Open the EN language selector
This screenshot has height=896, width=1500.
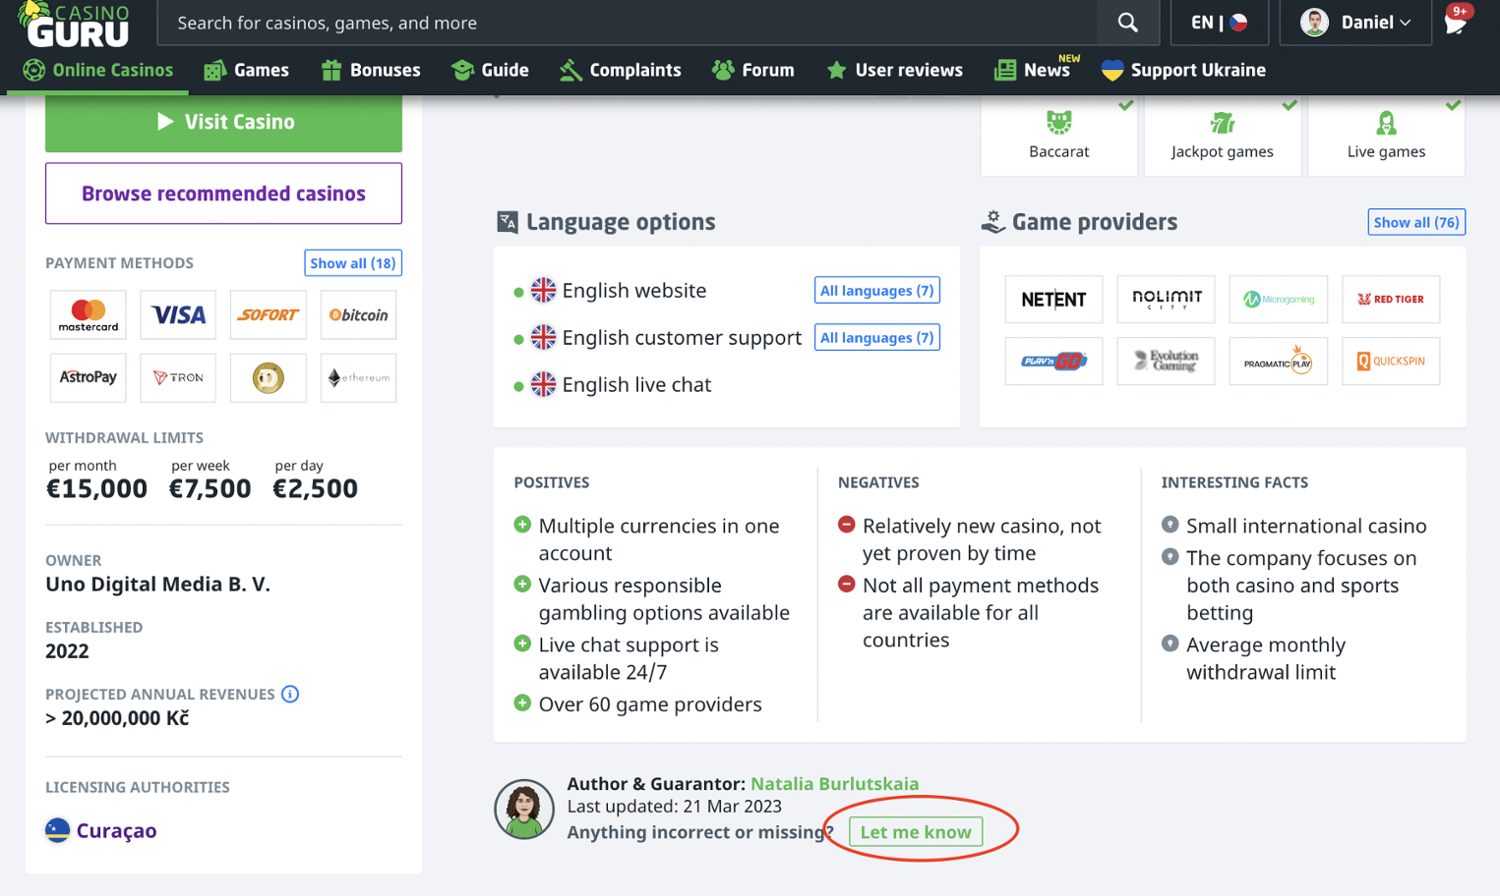tap(1218, 23)
